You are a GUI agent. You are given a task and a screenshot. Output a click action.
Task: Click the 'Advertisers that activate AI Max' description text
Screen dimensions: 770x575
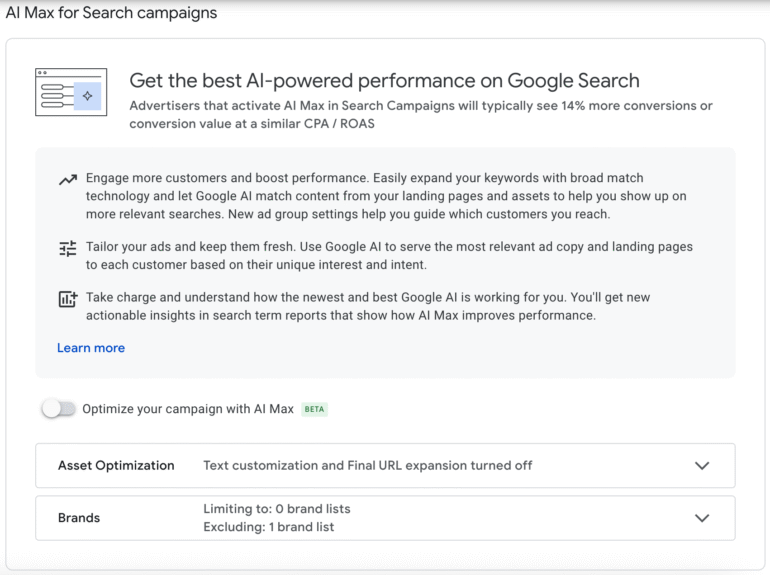(421, 114)
